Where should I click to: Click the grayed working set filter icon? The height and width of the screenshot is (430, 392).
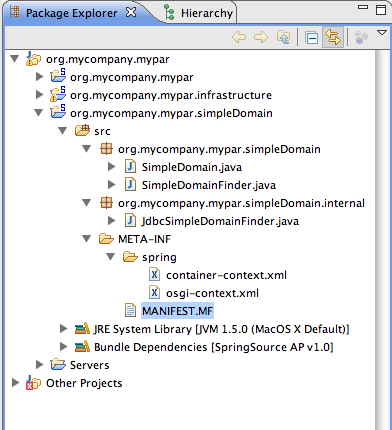[361, 37]
